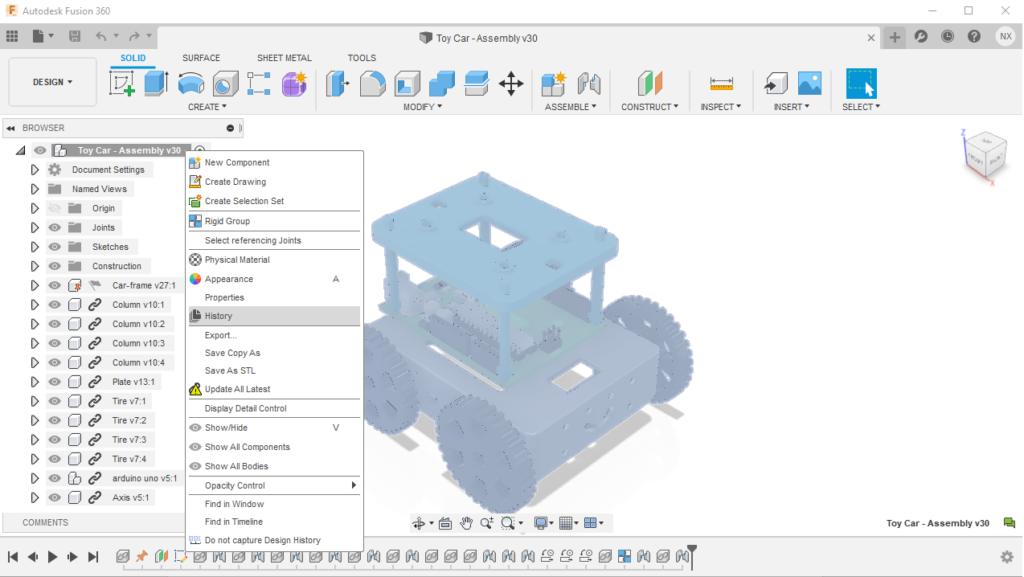Hide the Column v10:1 component
Viewport: 1024px width, 577px height.
coord(54,304)
